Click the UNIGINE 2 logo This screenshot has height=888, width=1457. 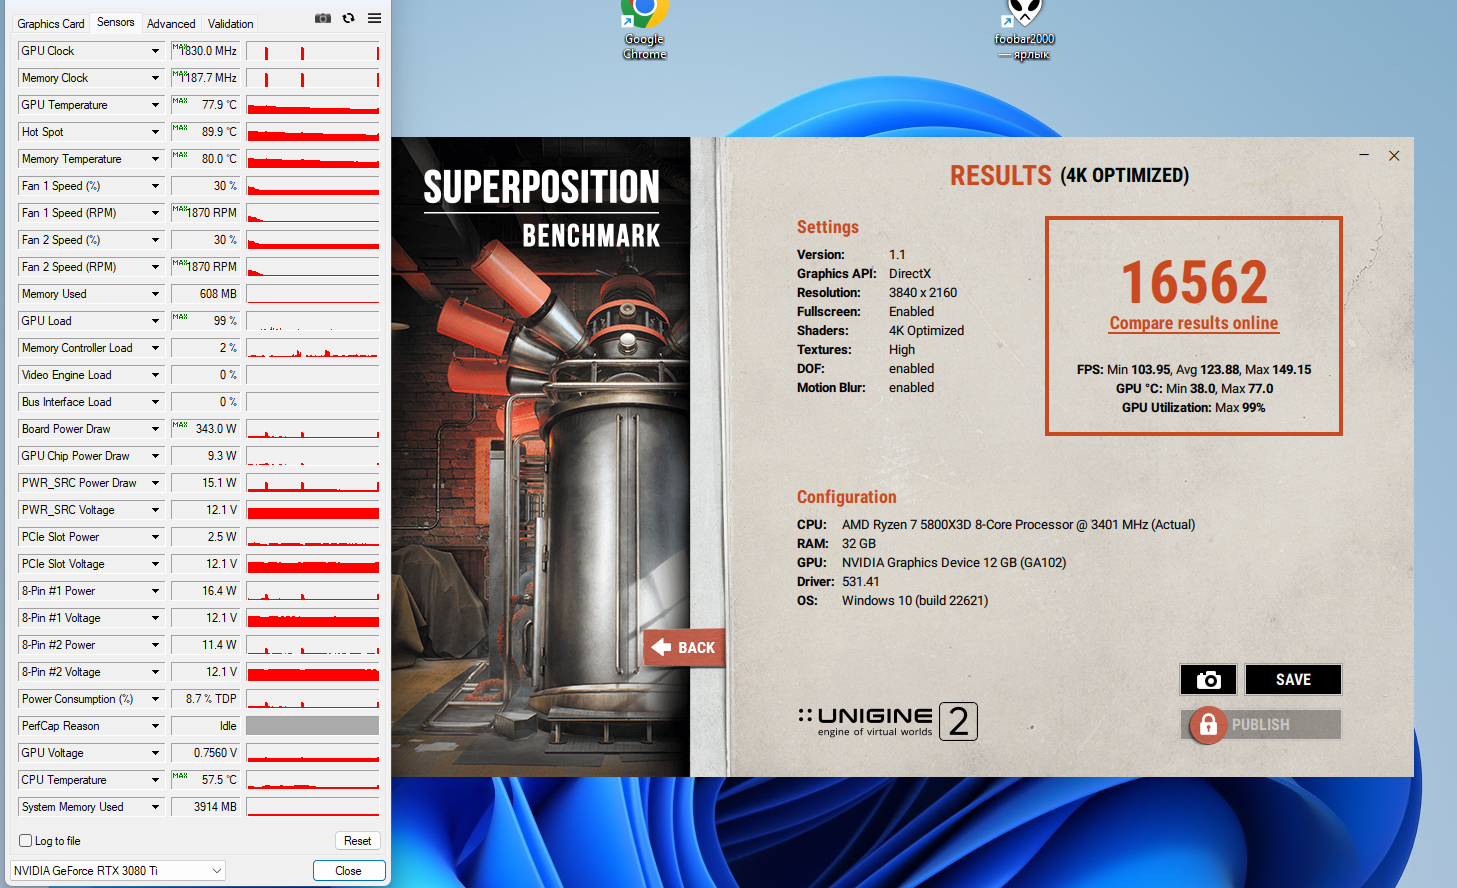point(888,721)
